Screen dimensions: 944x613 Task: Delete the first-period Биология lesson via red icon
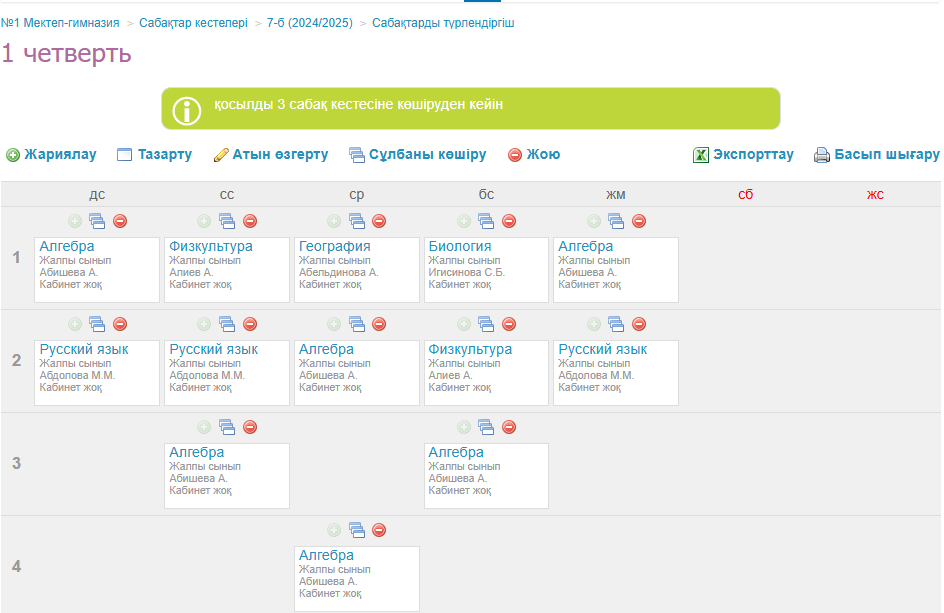[509, 221]
